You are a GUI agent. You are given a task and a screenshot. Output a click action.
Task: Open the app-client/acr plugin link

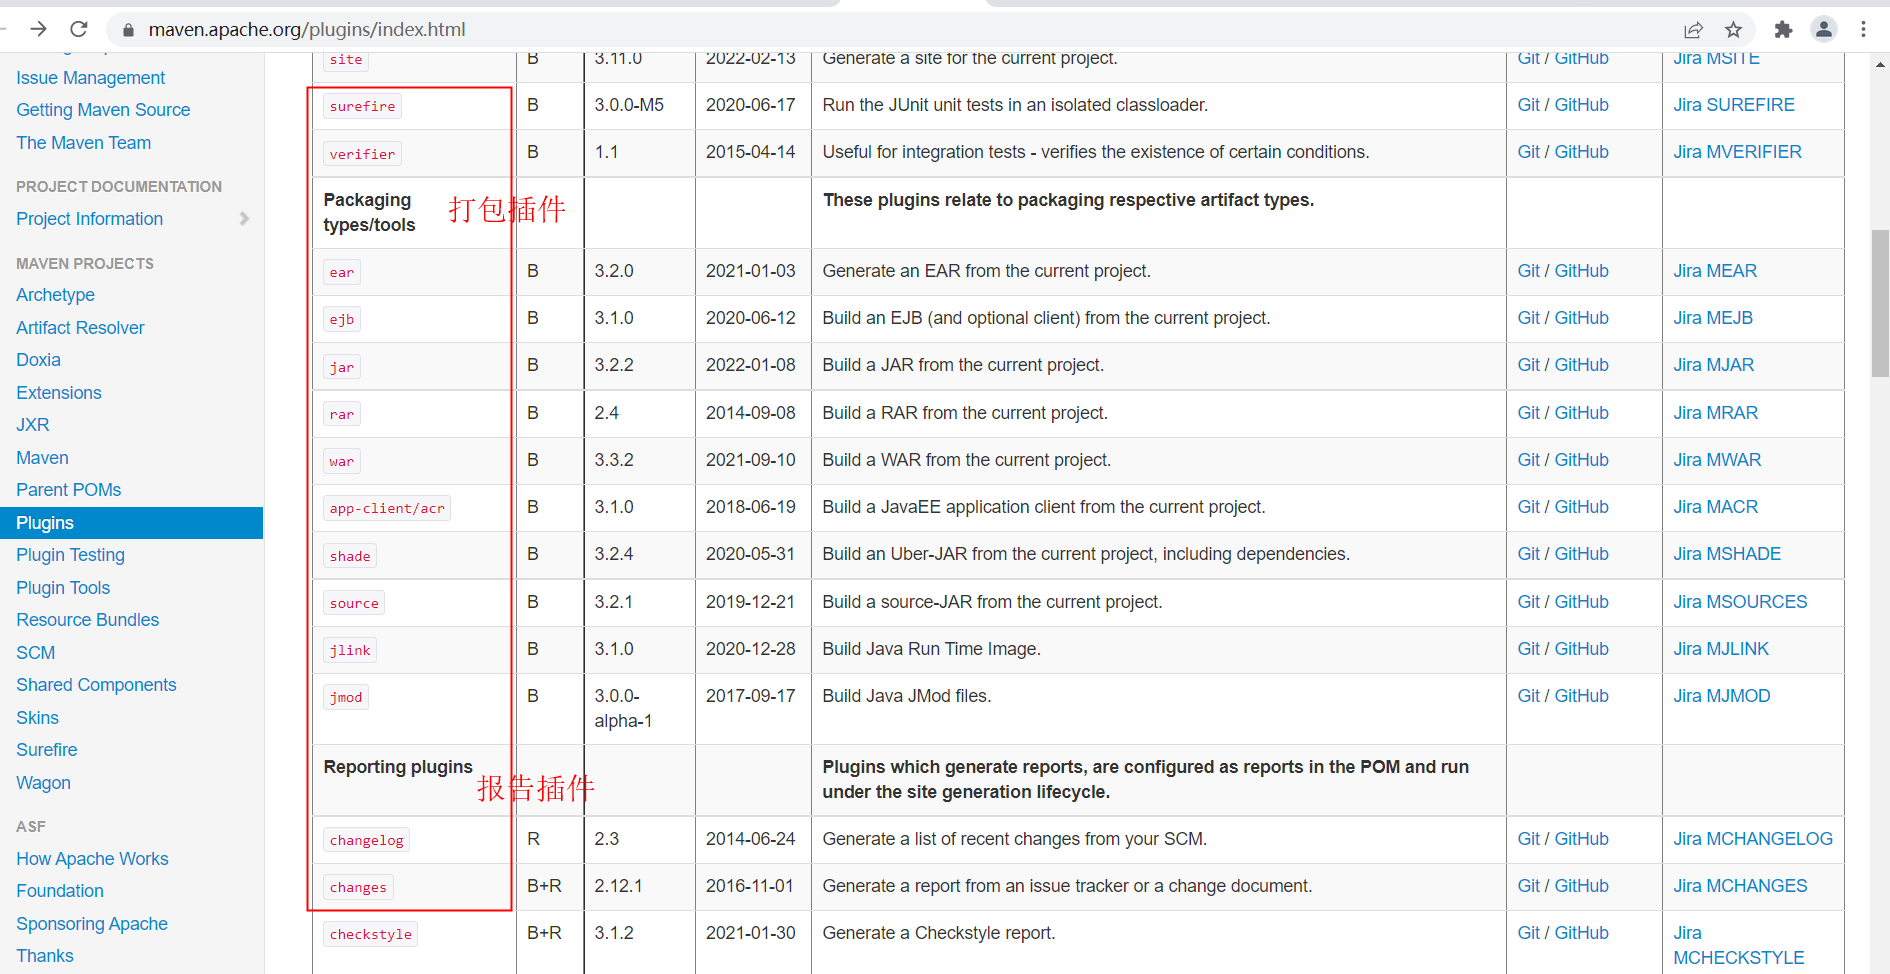click(387, 508)
